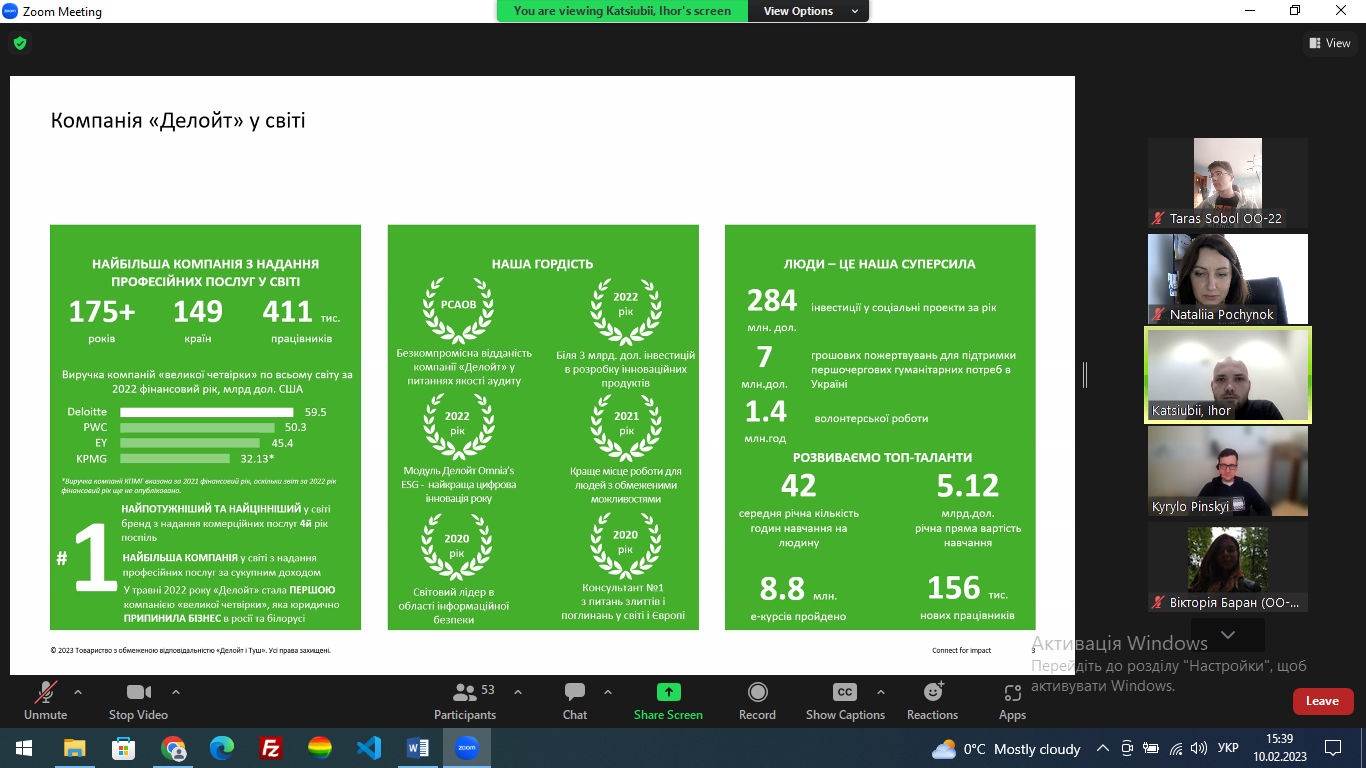This screenshot has width=1366, height=768.
Task: Unmute the microphone
Action: (x=45, y=700)
